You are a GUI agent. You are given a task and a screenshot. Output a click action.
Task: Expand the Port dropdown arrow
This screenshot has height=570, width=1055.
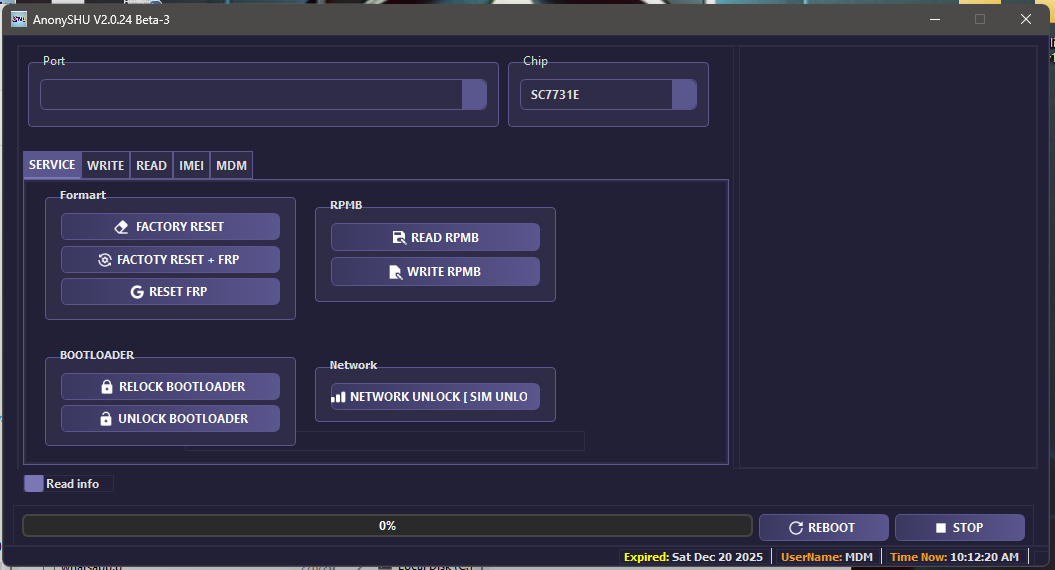474,95
